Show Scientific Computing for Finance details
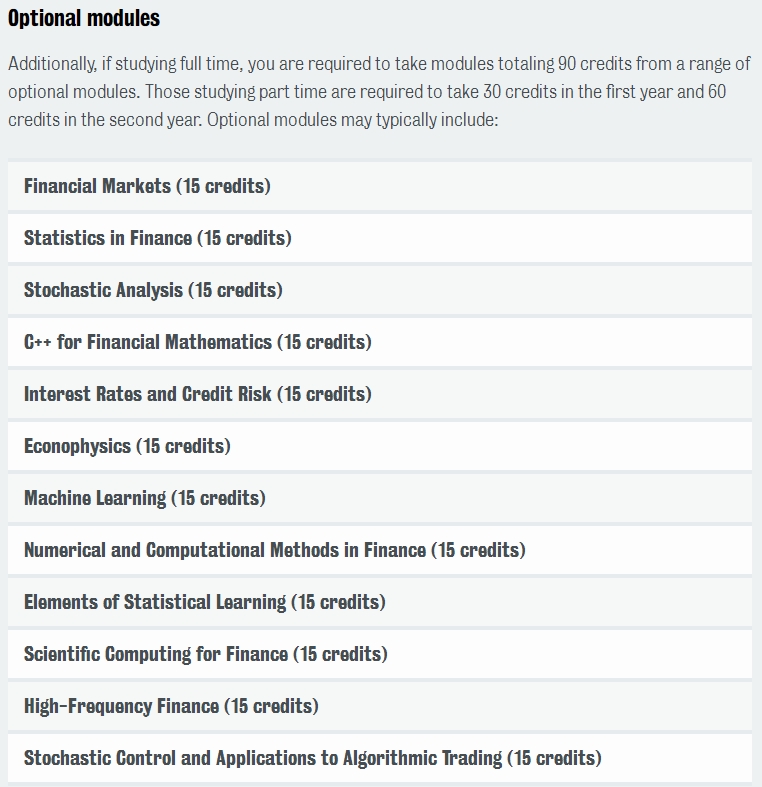762x787 pixels. click(x=379, y=654)
